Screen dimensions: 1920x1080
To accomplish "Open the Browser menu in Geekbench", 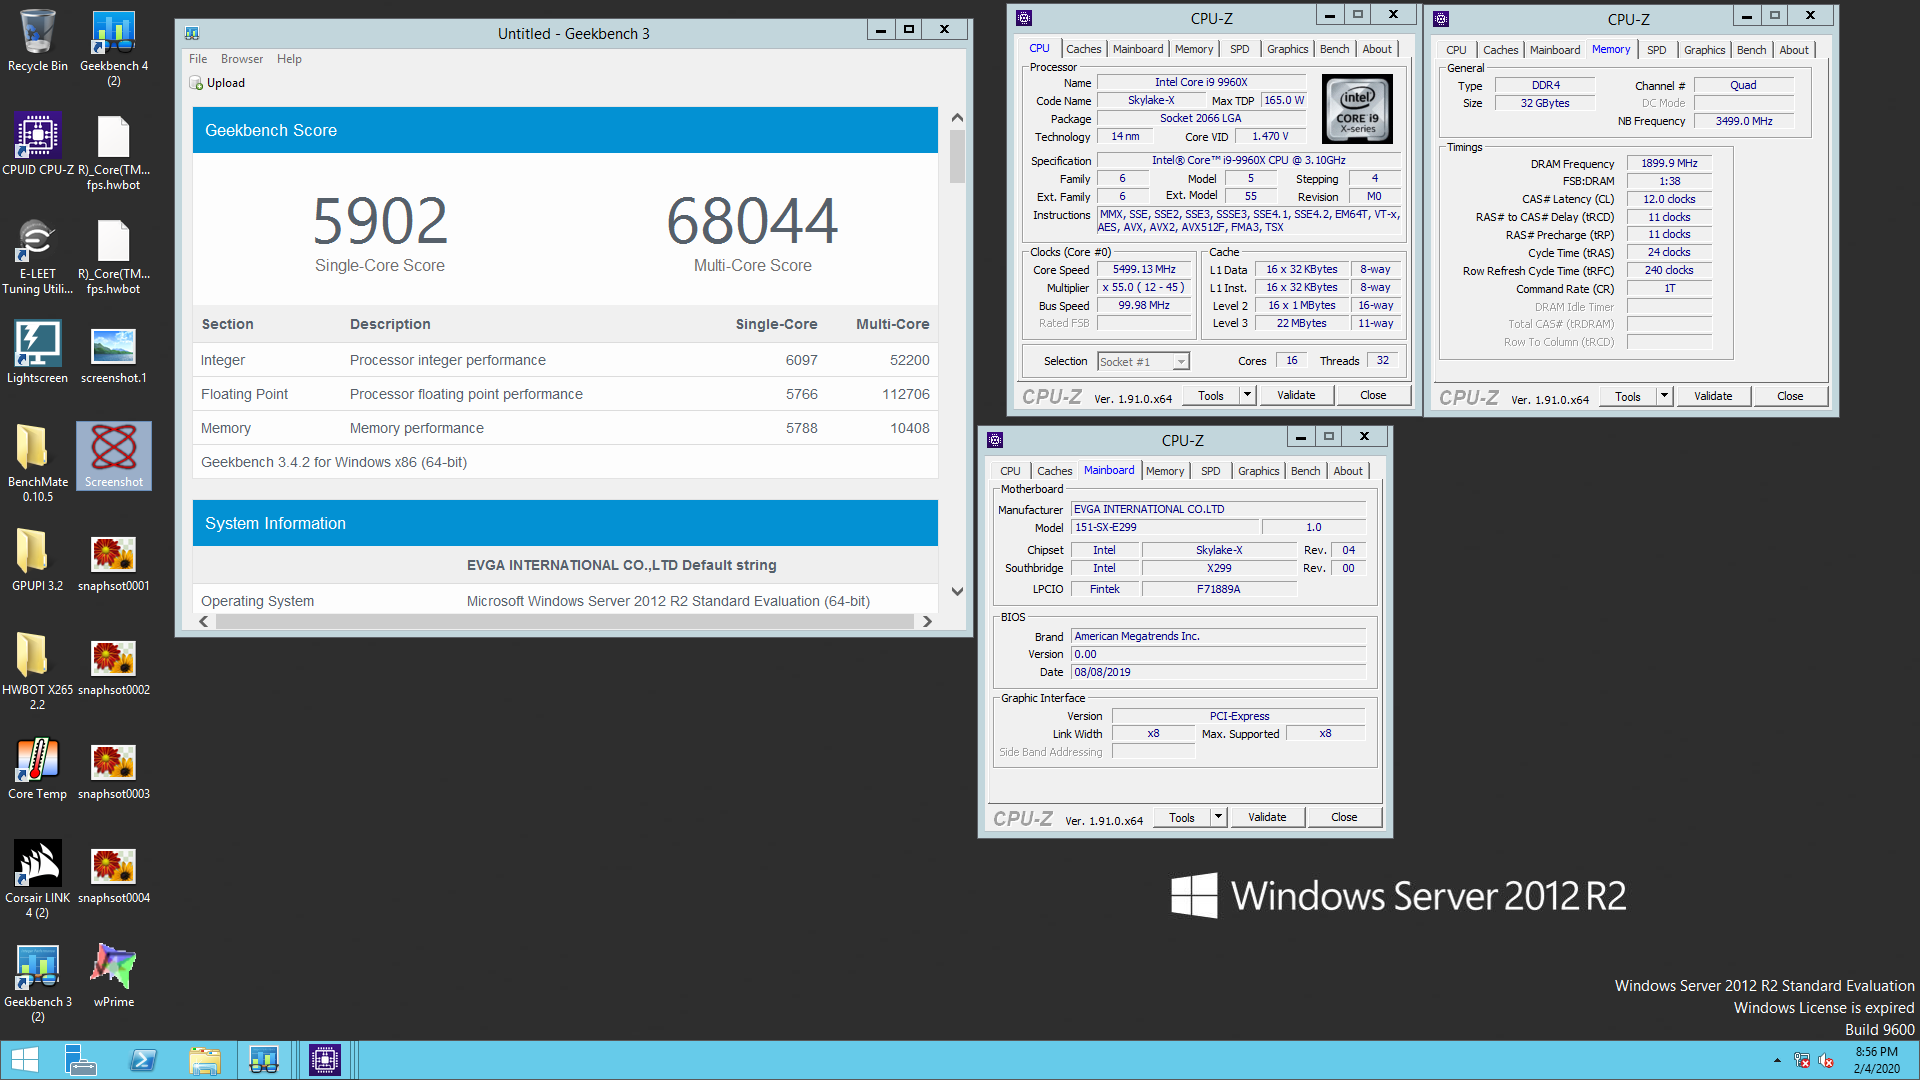I will 242,59.
